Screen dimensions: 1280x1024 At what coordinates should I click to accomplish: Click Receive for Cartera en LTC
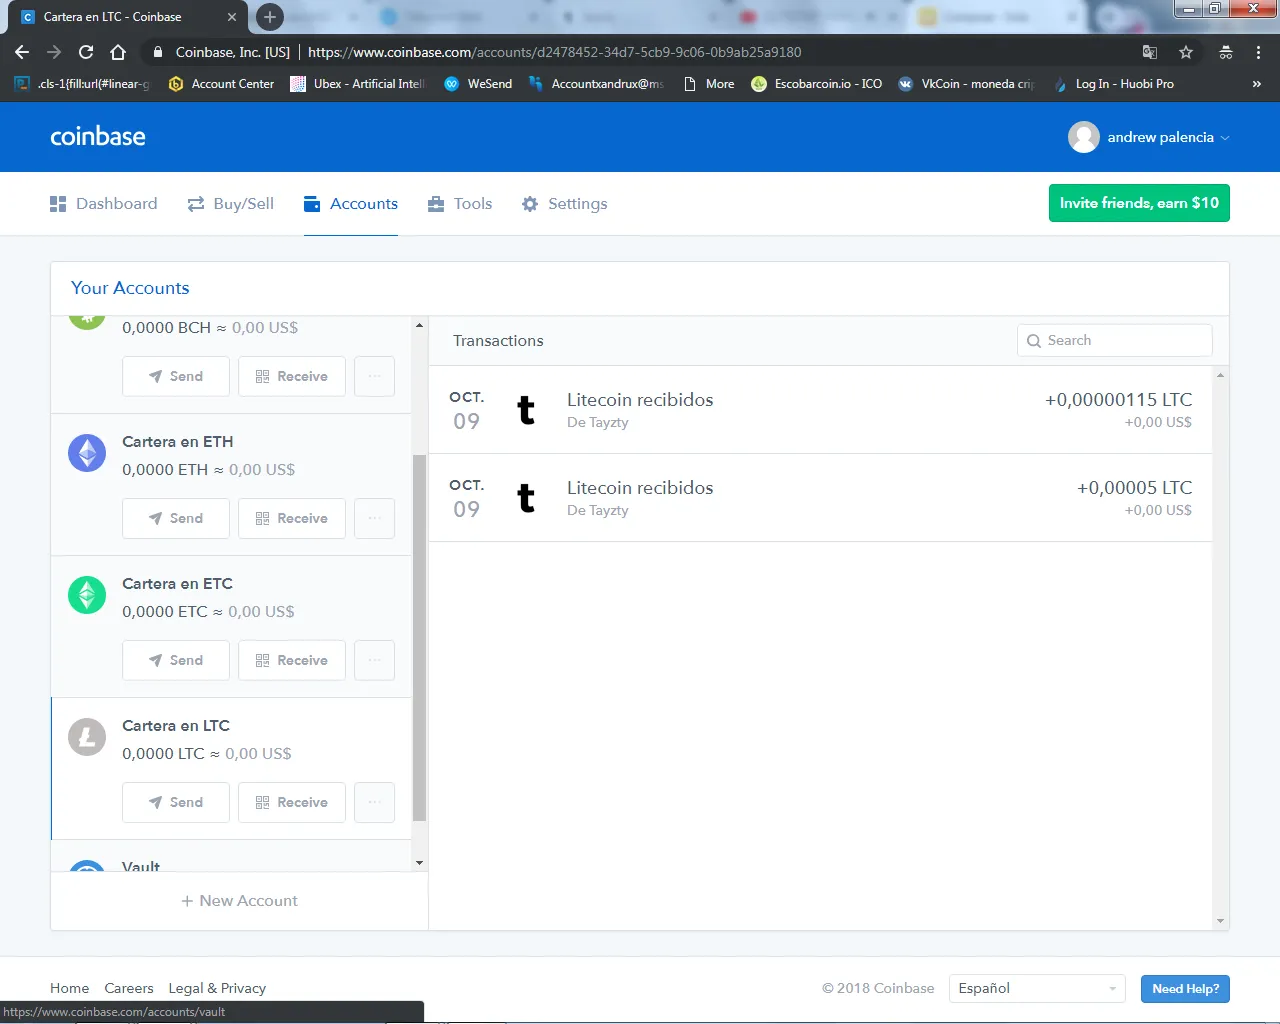(292, 802)
